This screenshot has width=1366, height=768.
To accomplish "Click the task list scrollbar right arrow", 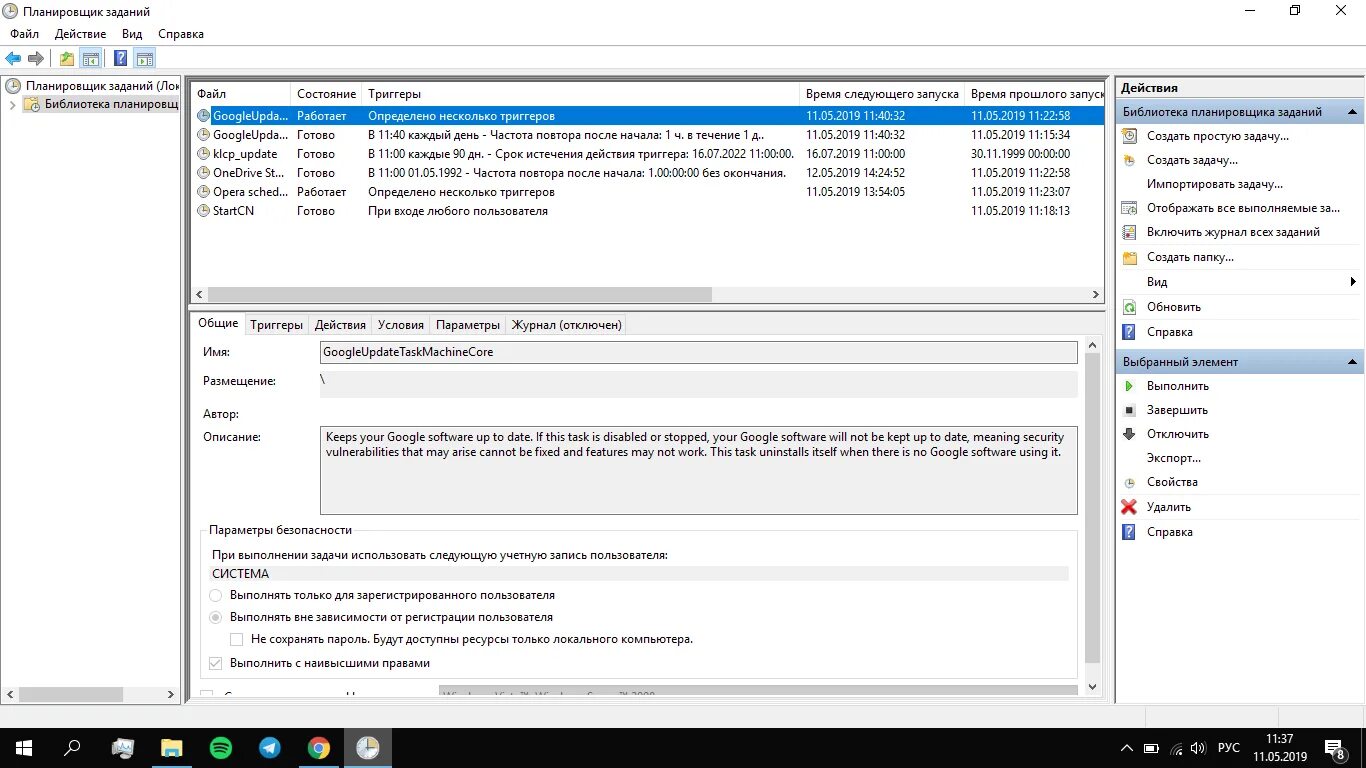I will click(1096, 295).
